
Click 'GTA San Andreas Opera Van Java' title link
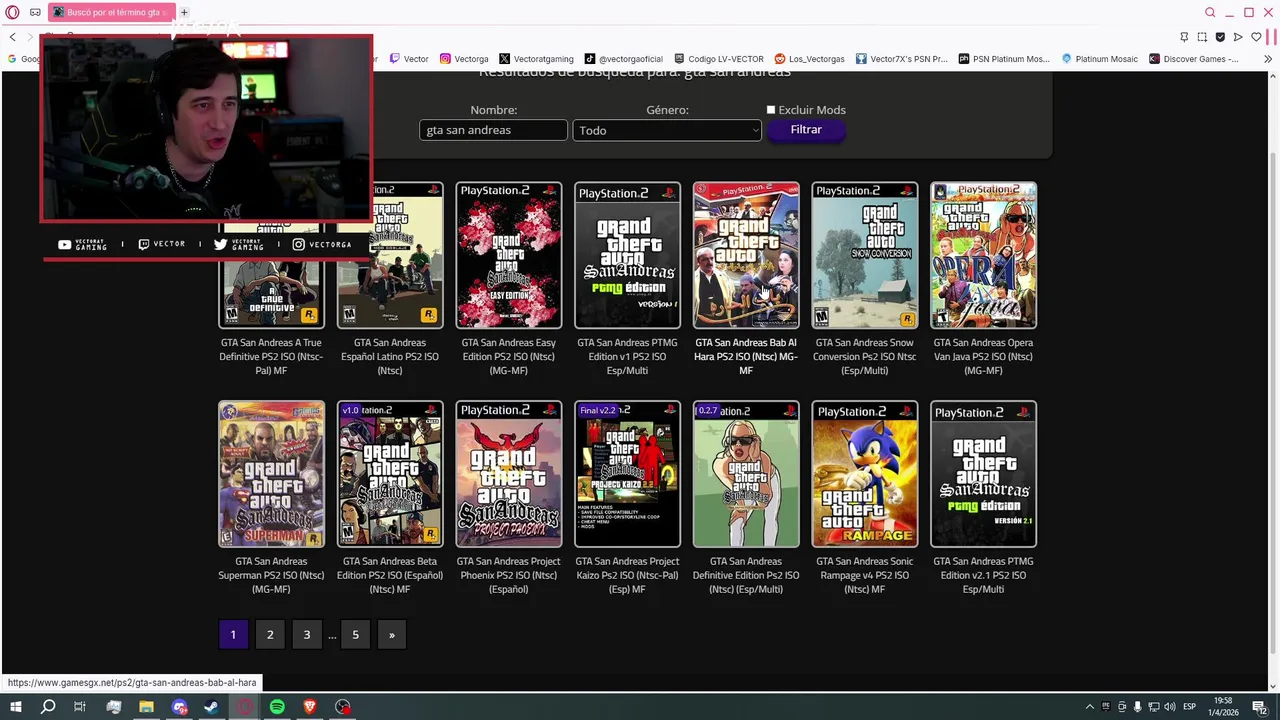point(984,356)
